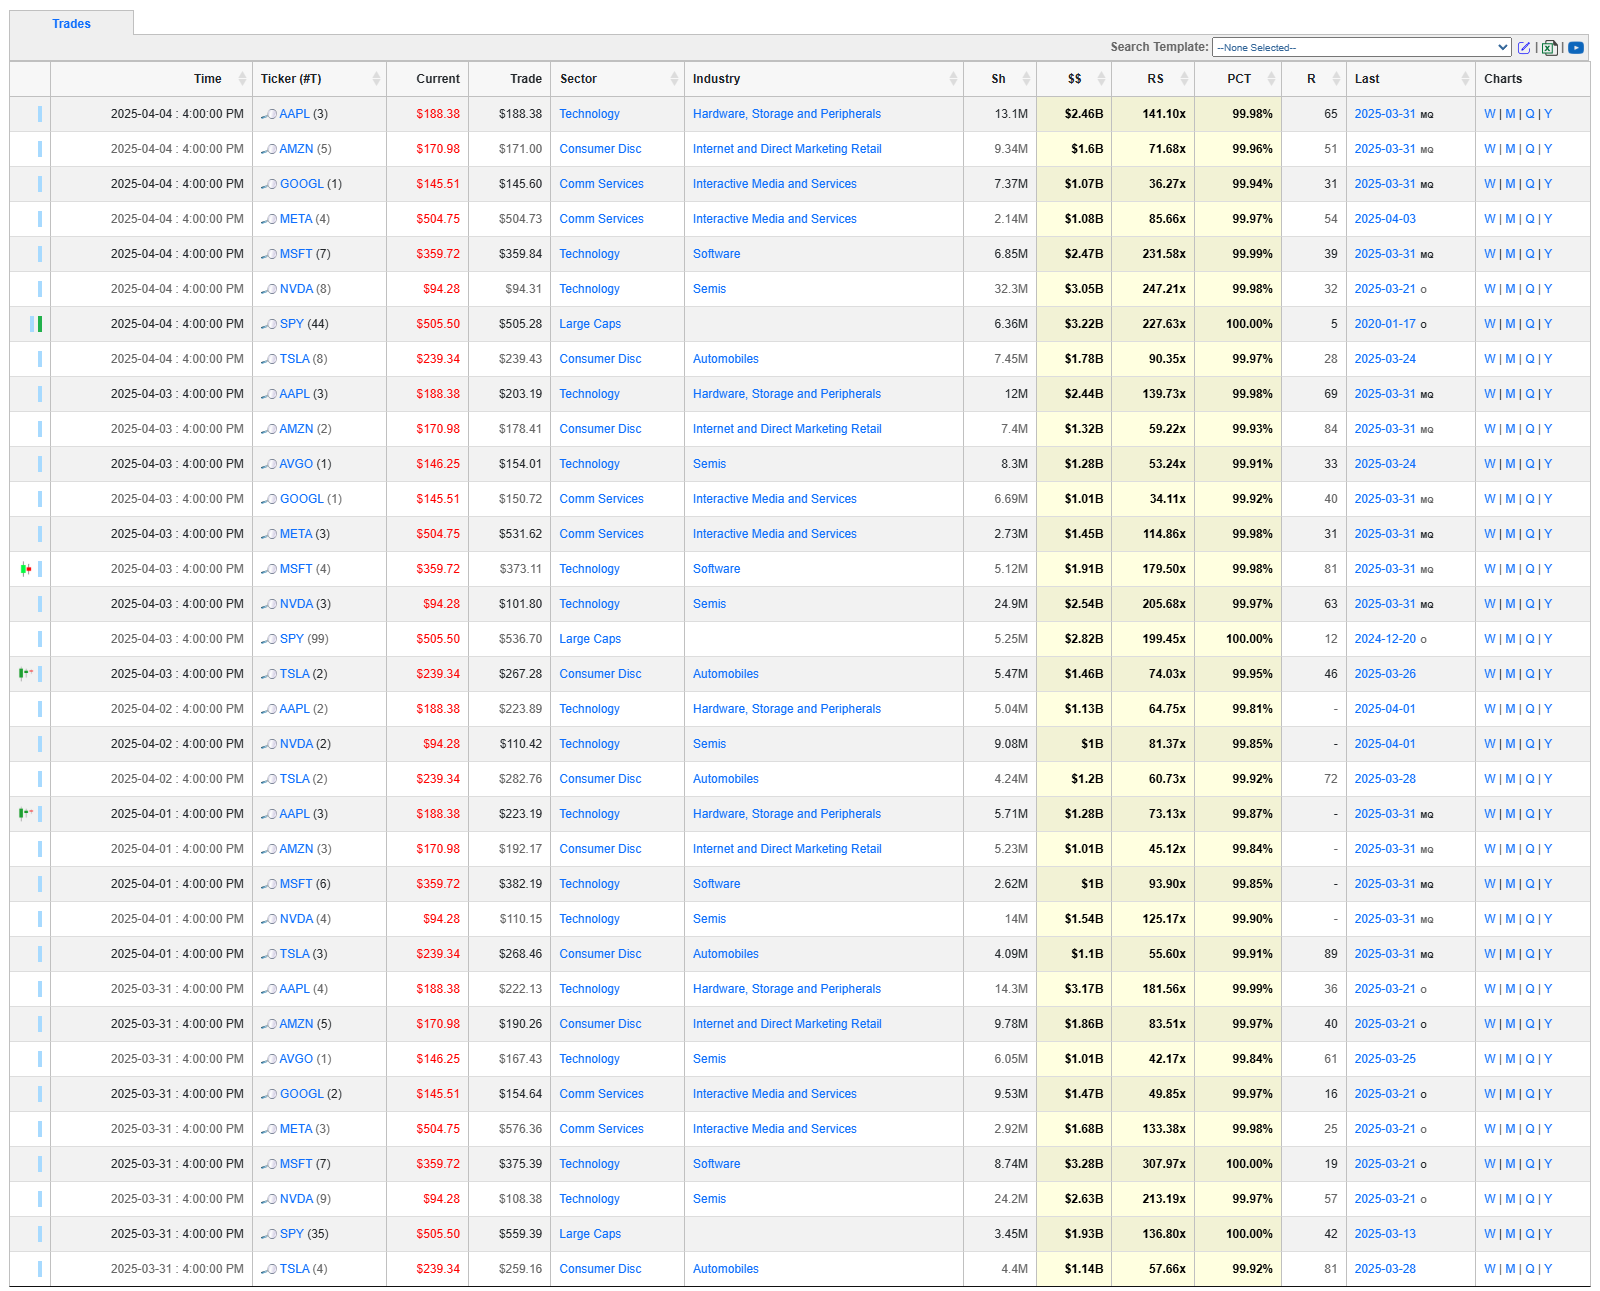
Task: Click the edit template pencil icon
Action: (x=1524, y=47)
